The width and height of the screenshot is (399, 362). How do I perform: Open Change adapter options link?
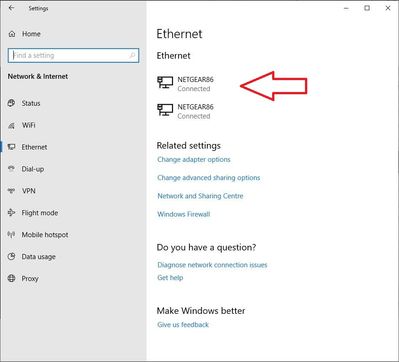194,159
